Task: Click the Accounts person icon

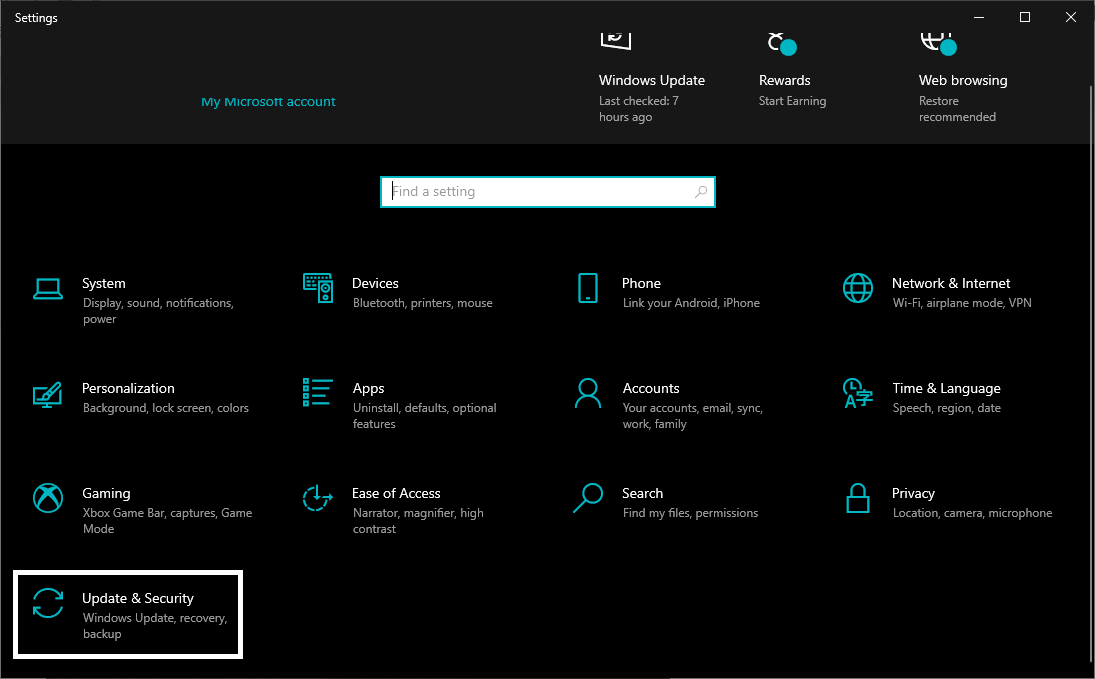Action: click(x=588, y=393)
